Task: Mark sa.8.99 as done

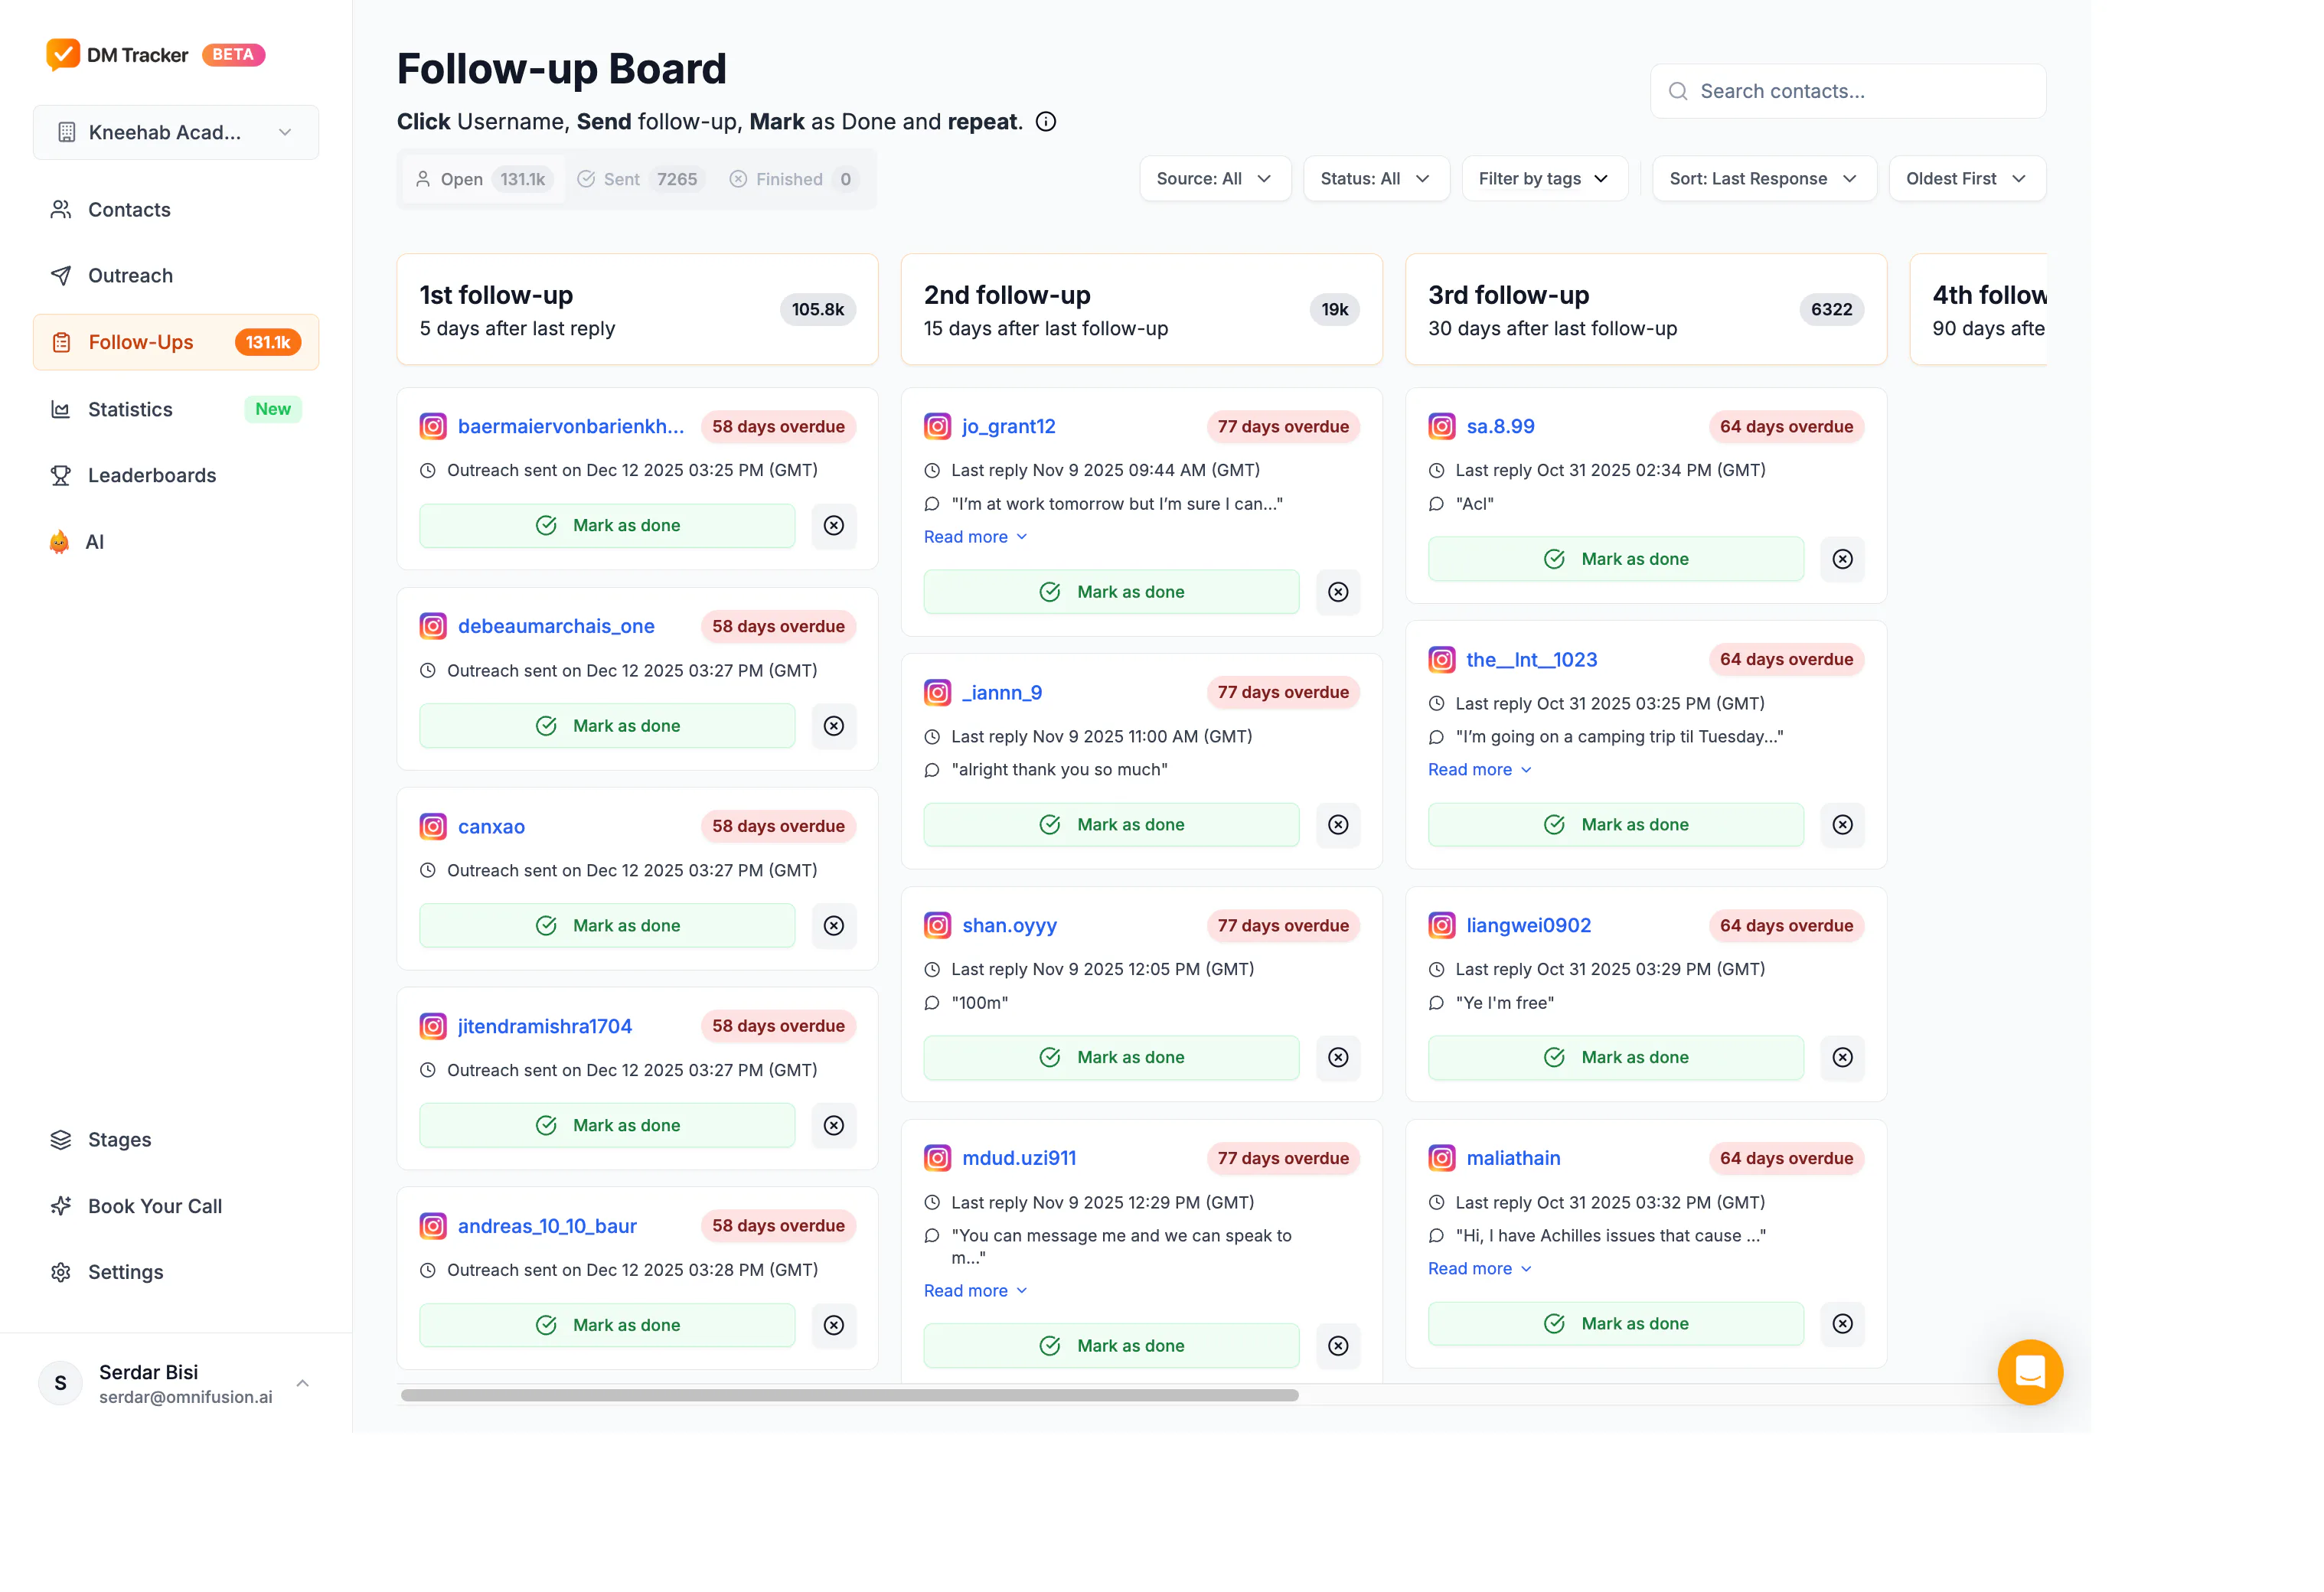Action: (x=1616, y=559)
